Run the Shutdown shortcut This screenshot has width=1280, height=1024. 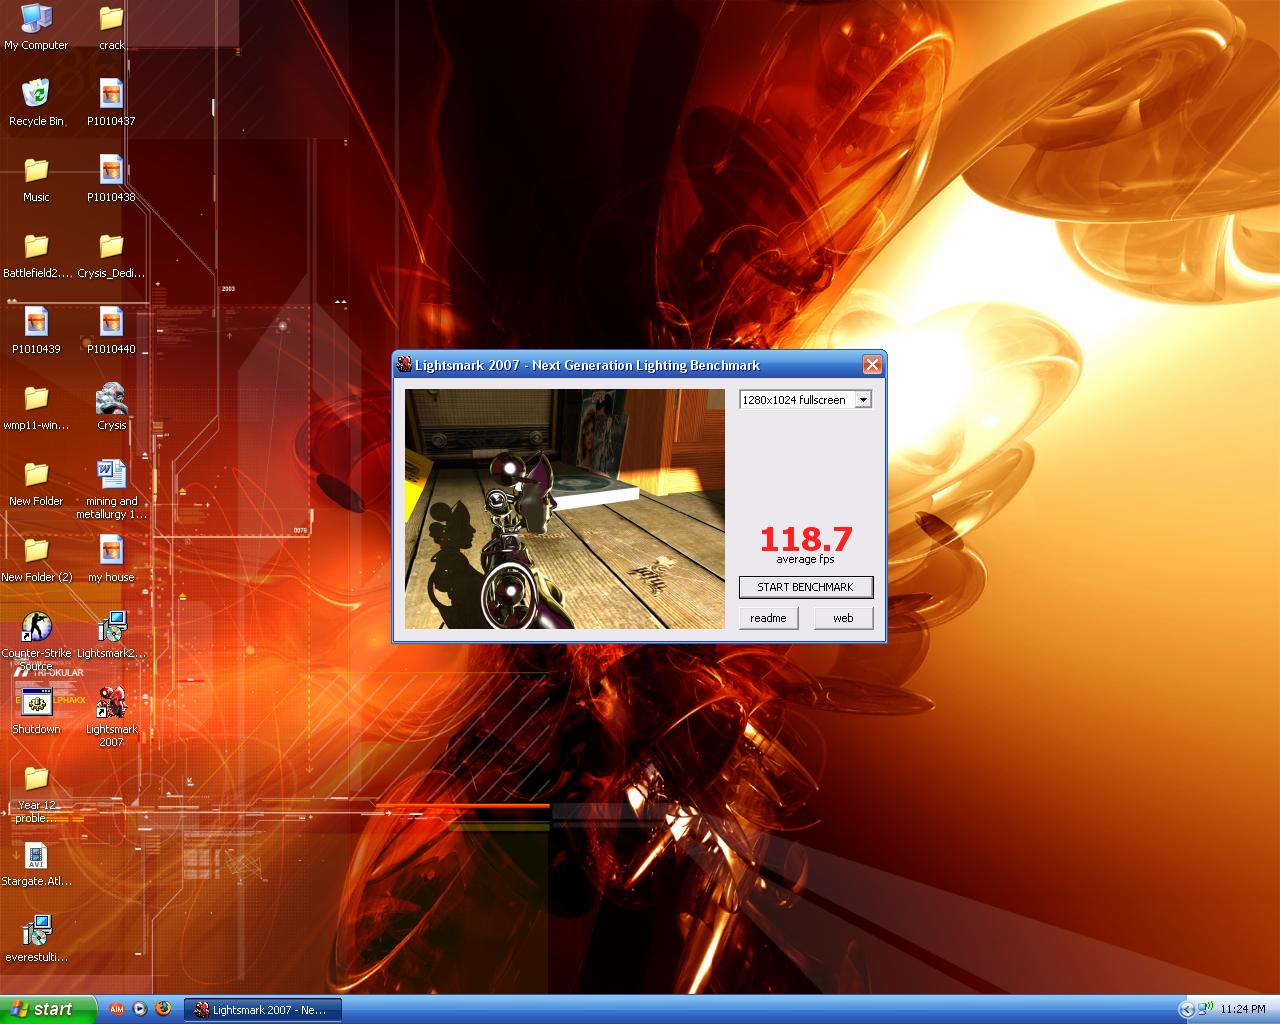tap(36, 703)
